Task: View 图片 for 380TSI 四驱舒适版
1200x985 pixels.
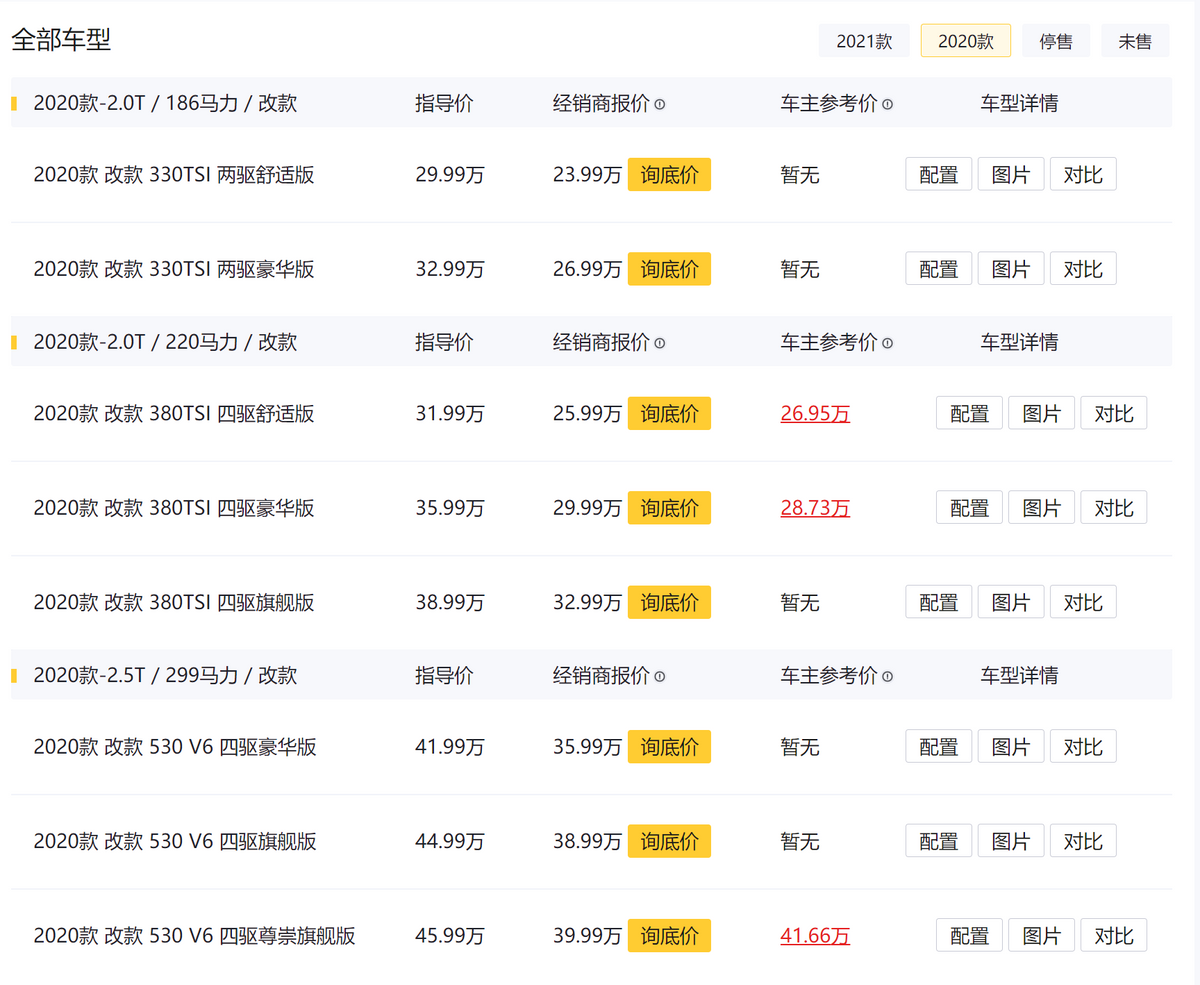Action: coord(1041,413)
